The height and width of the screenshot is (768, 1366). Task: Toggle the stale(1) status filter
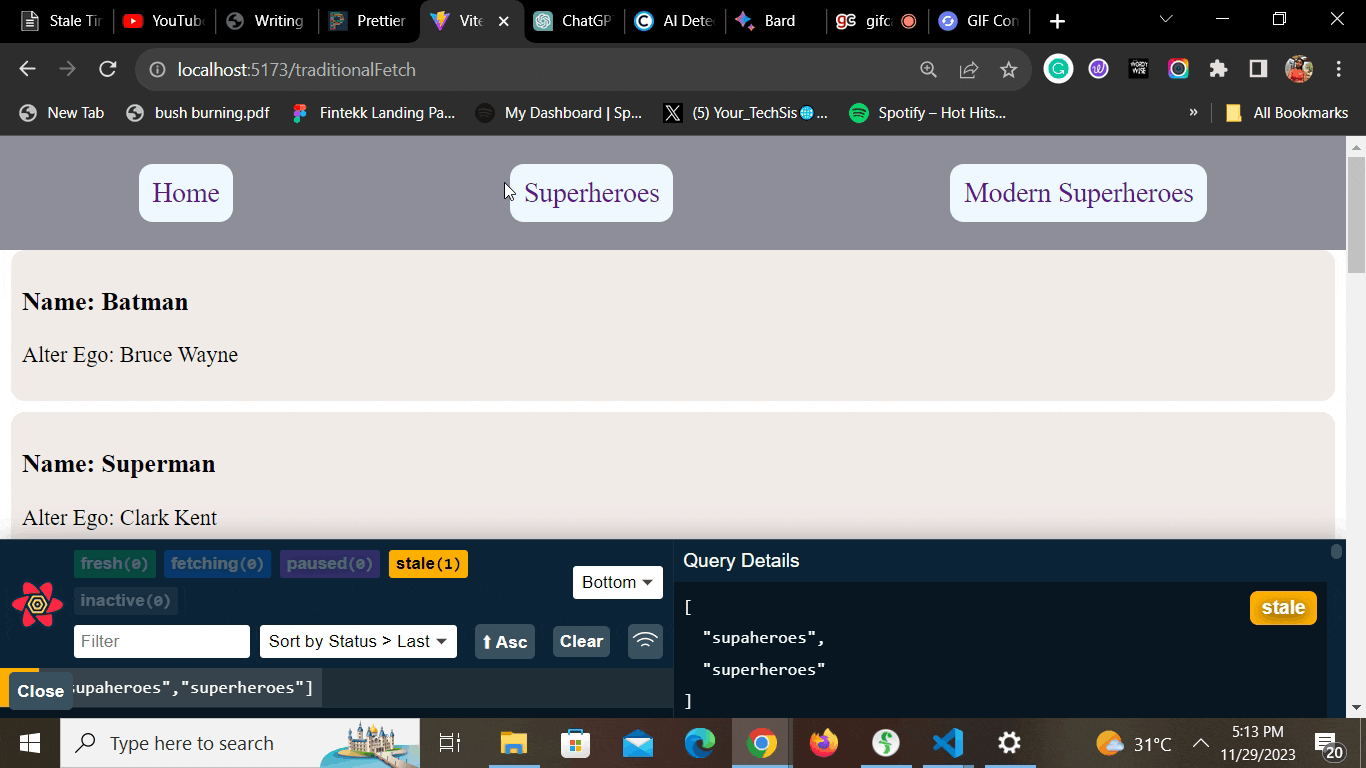(428, 564)
